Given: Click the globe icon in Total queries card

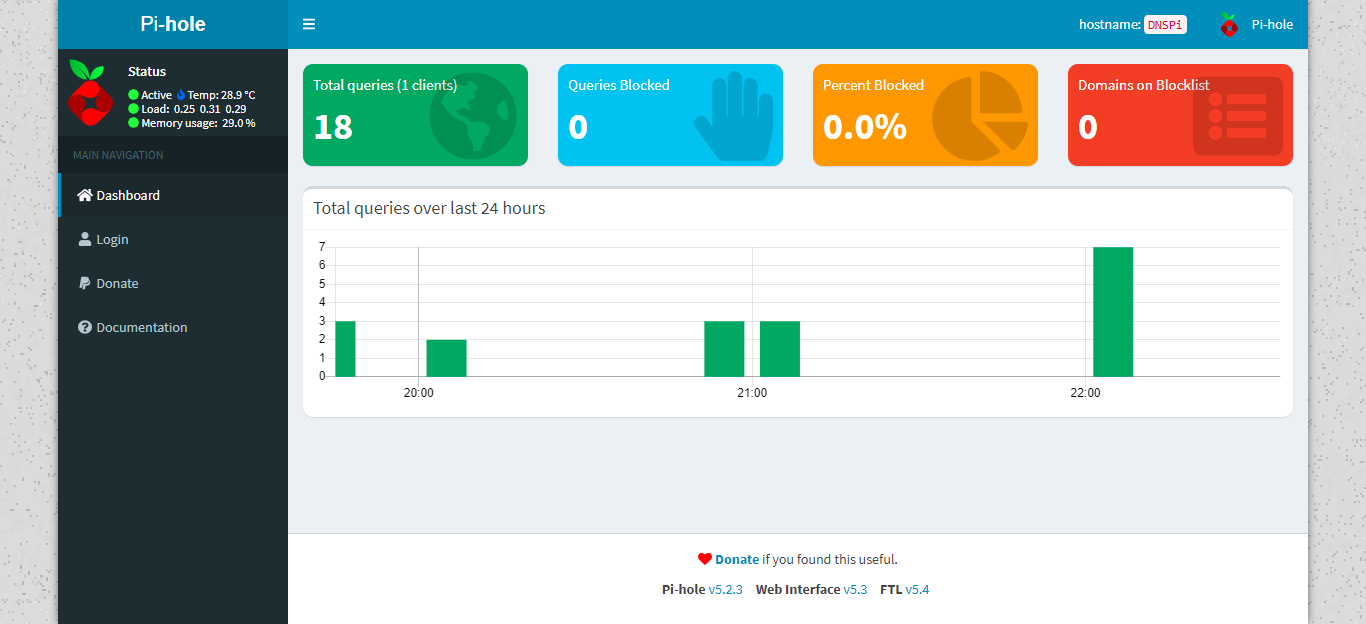Looking at the screenshot, I should tap(473, 116).
